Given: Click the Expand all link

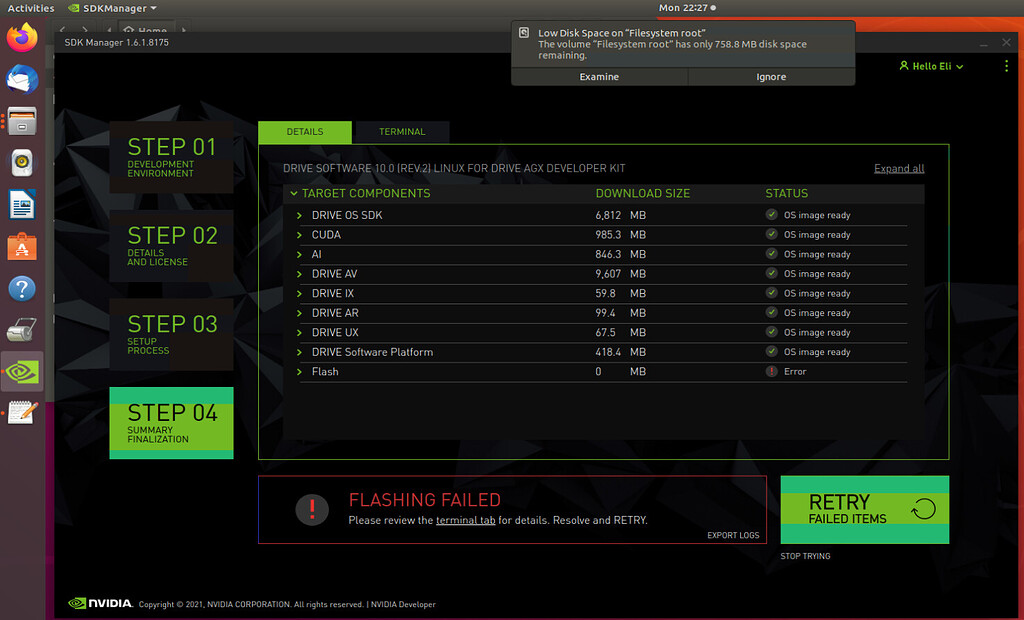Looking at the screenshot, I should pos(898,168).
